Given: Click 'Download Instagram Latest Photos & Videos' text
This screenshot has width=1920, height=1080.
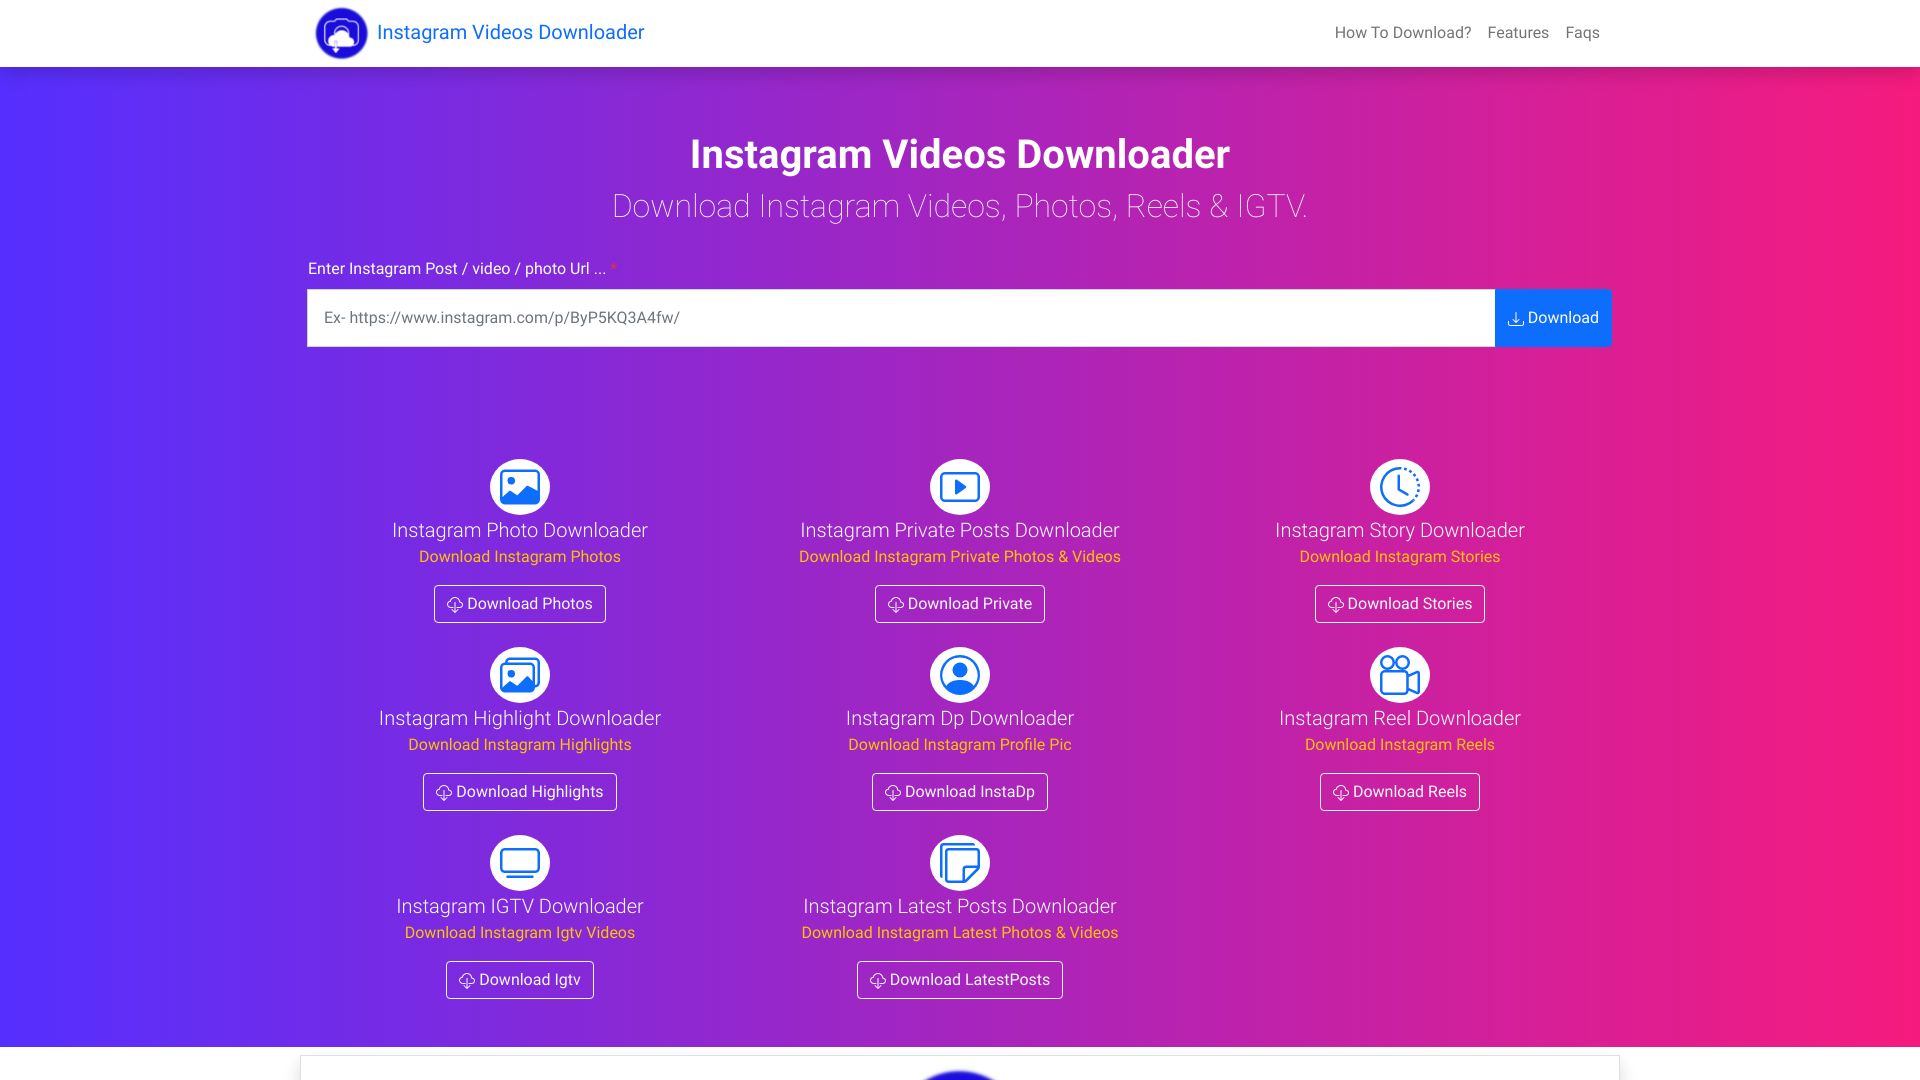Looking at the screenshot, I should 960,933.
